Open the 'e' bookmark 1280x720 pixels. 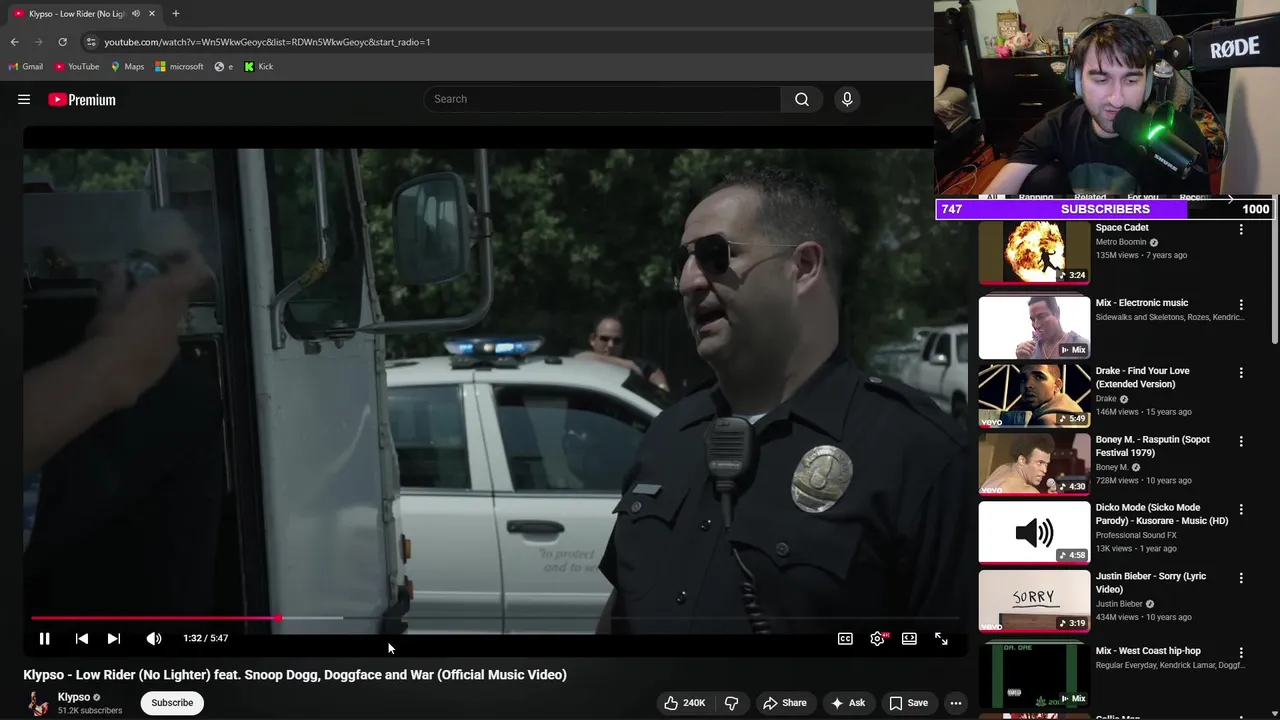pos(224,67)
